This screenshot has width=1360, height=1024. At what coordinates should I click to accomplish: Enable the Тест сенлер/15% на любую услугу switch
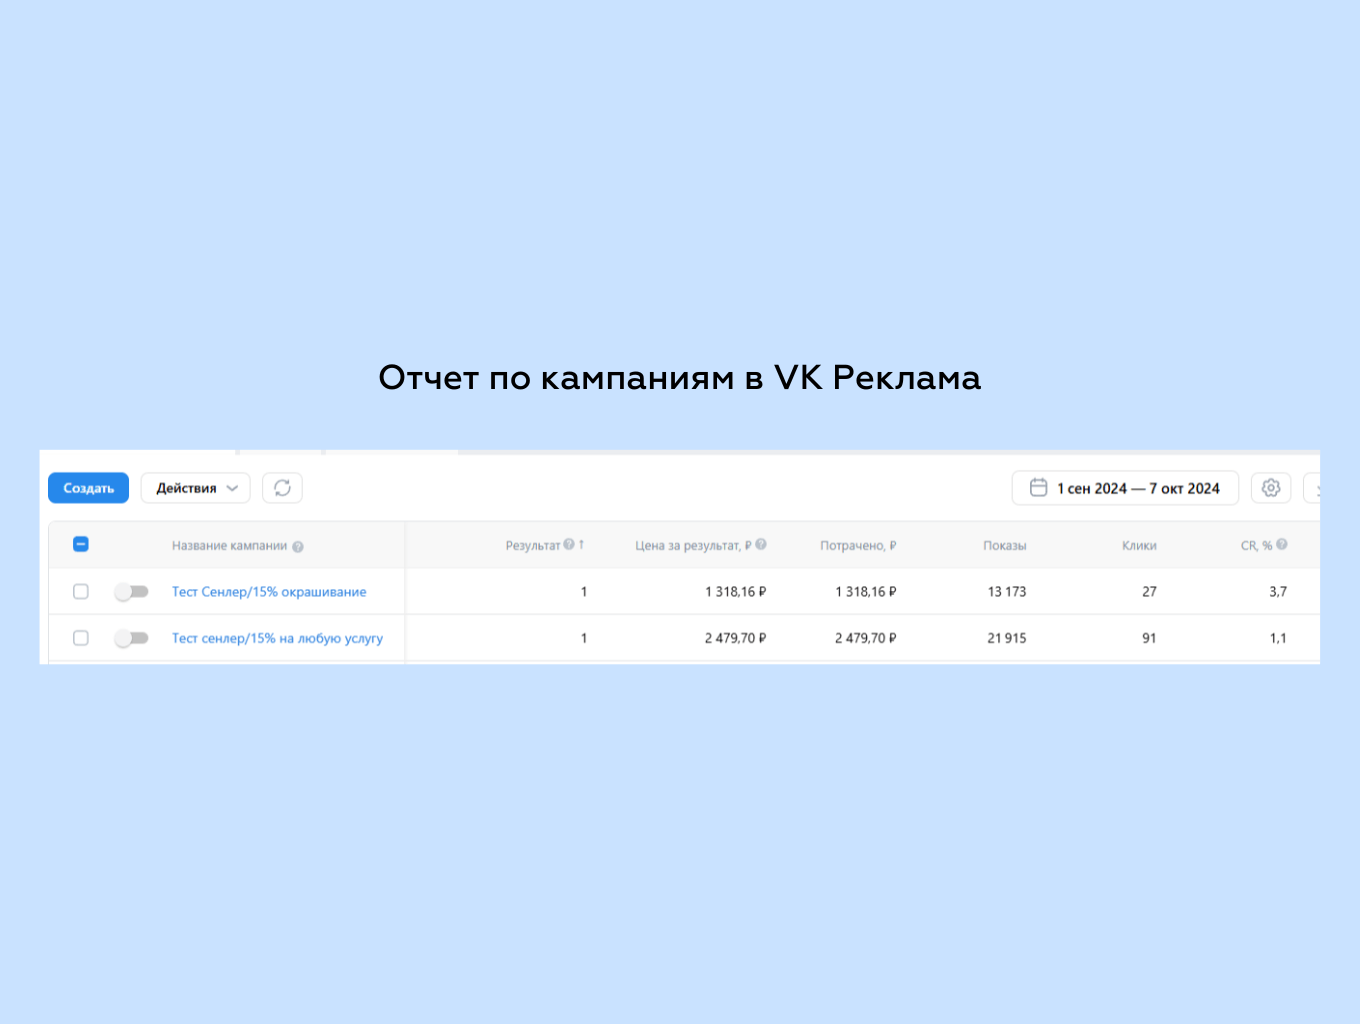point(131,638)
